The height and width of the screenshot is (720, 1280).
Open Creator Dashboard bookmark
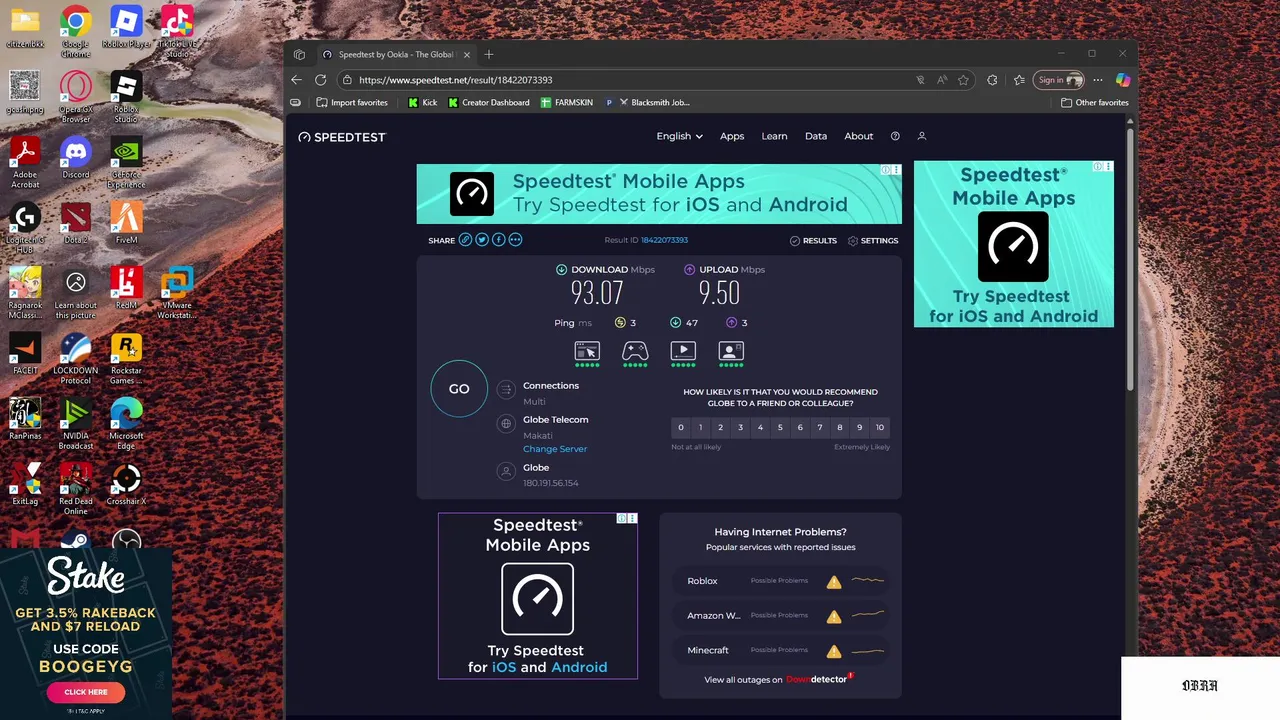489,102
